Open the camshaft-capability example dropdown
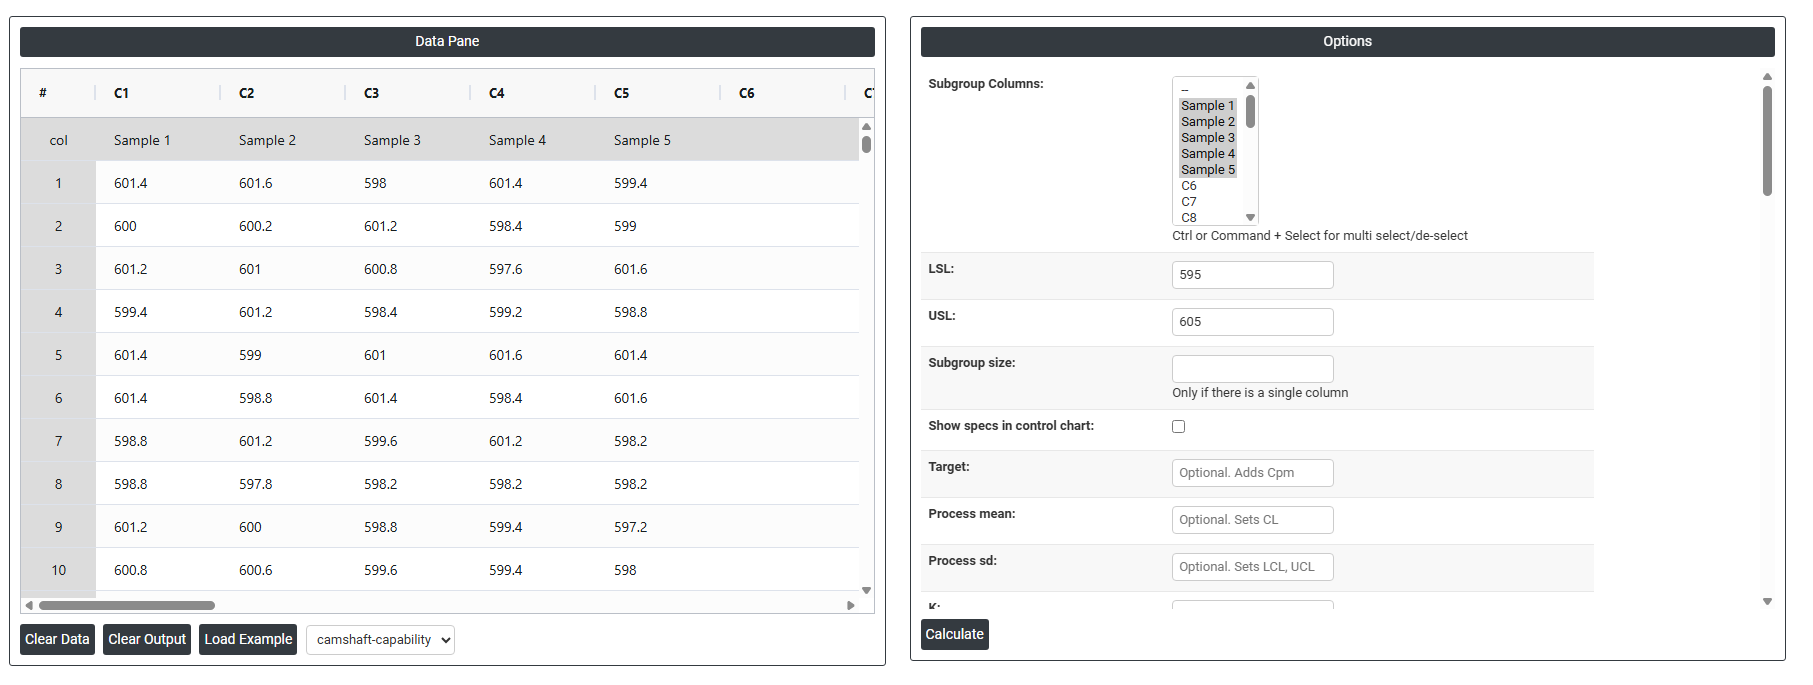Screen dimensions: 1813x685 click(380, 640)
